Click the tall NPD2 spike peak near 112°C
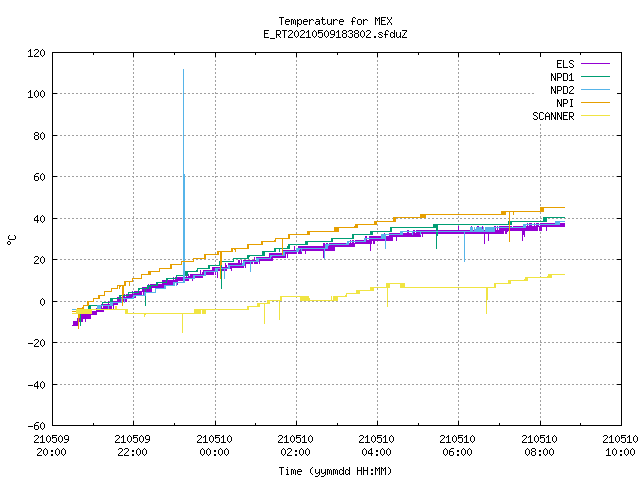Viewport: 640px width, 480px height. pos(183,70)
